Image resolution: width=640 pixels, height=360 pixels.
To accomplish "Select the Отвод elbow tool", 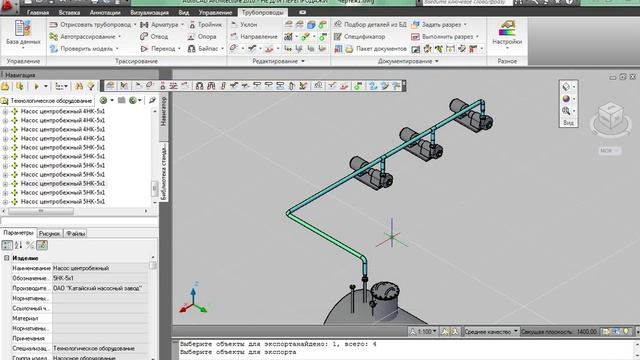I will pos(154,36).
